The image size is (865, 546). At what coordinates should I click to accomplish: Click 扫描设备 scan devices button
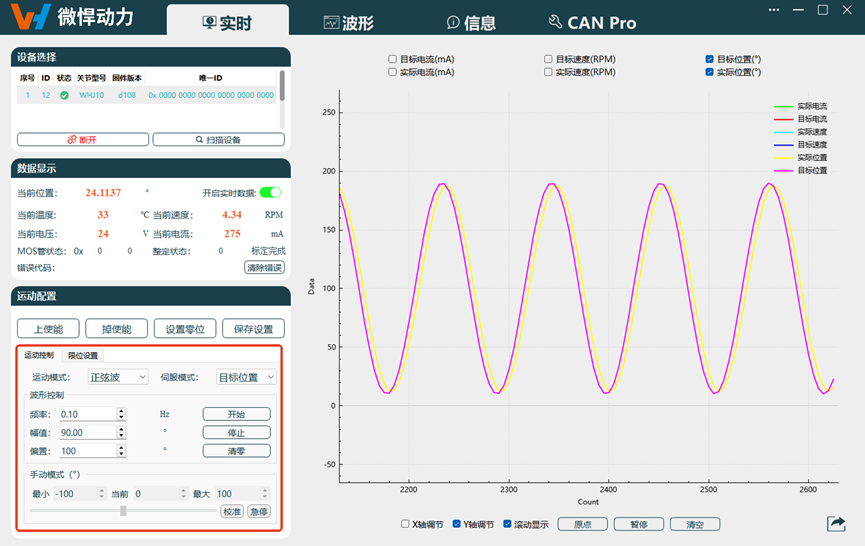point(218,139)
